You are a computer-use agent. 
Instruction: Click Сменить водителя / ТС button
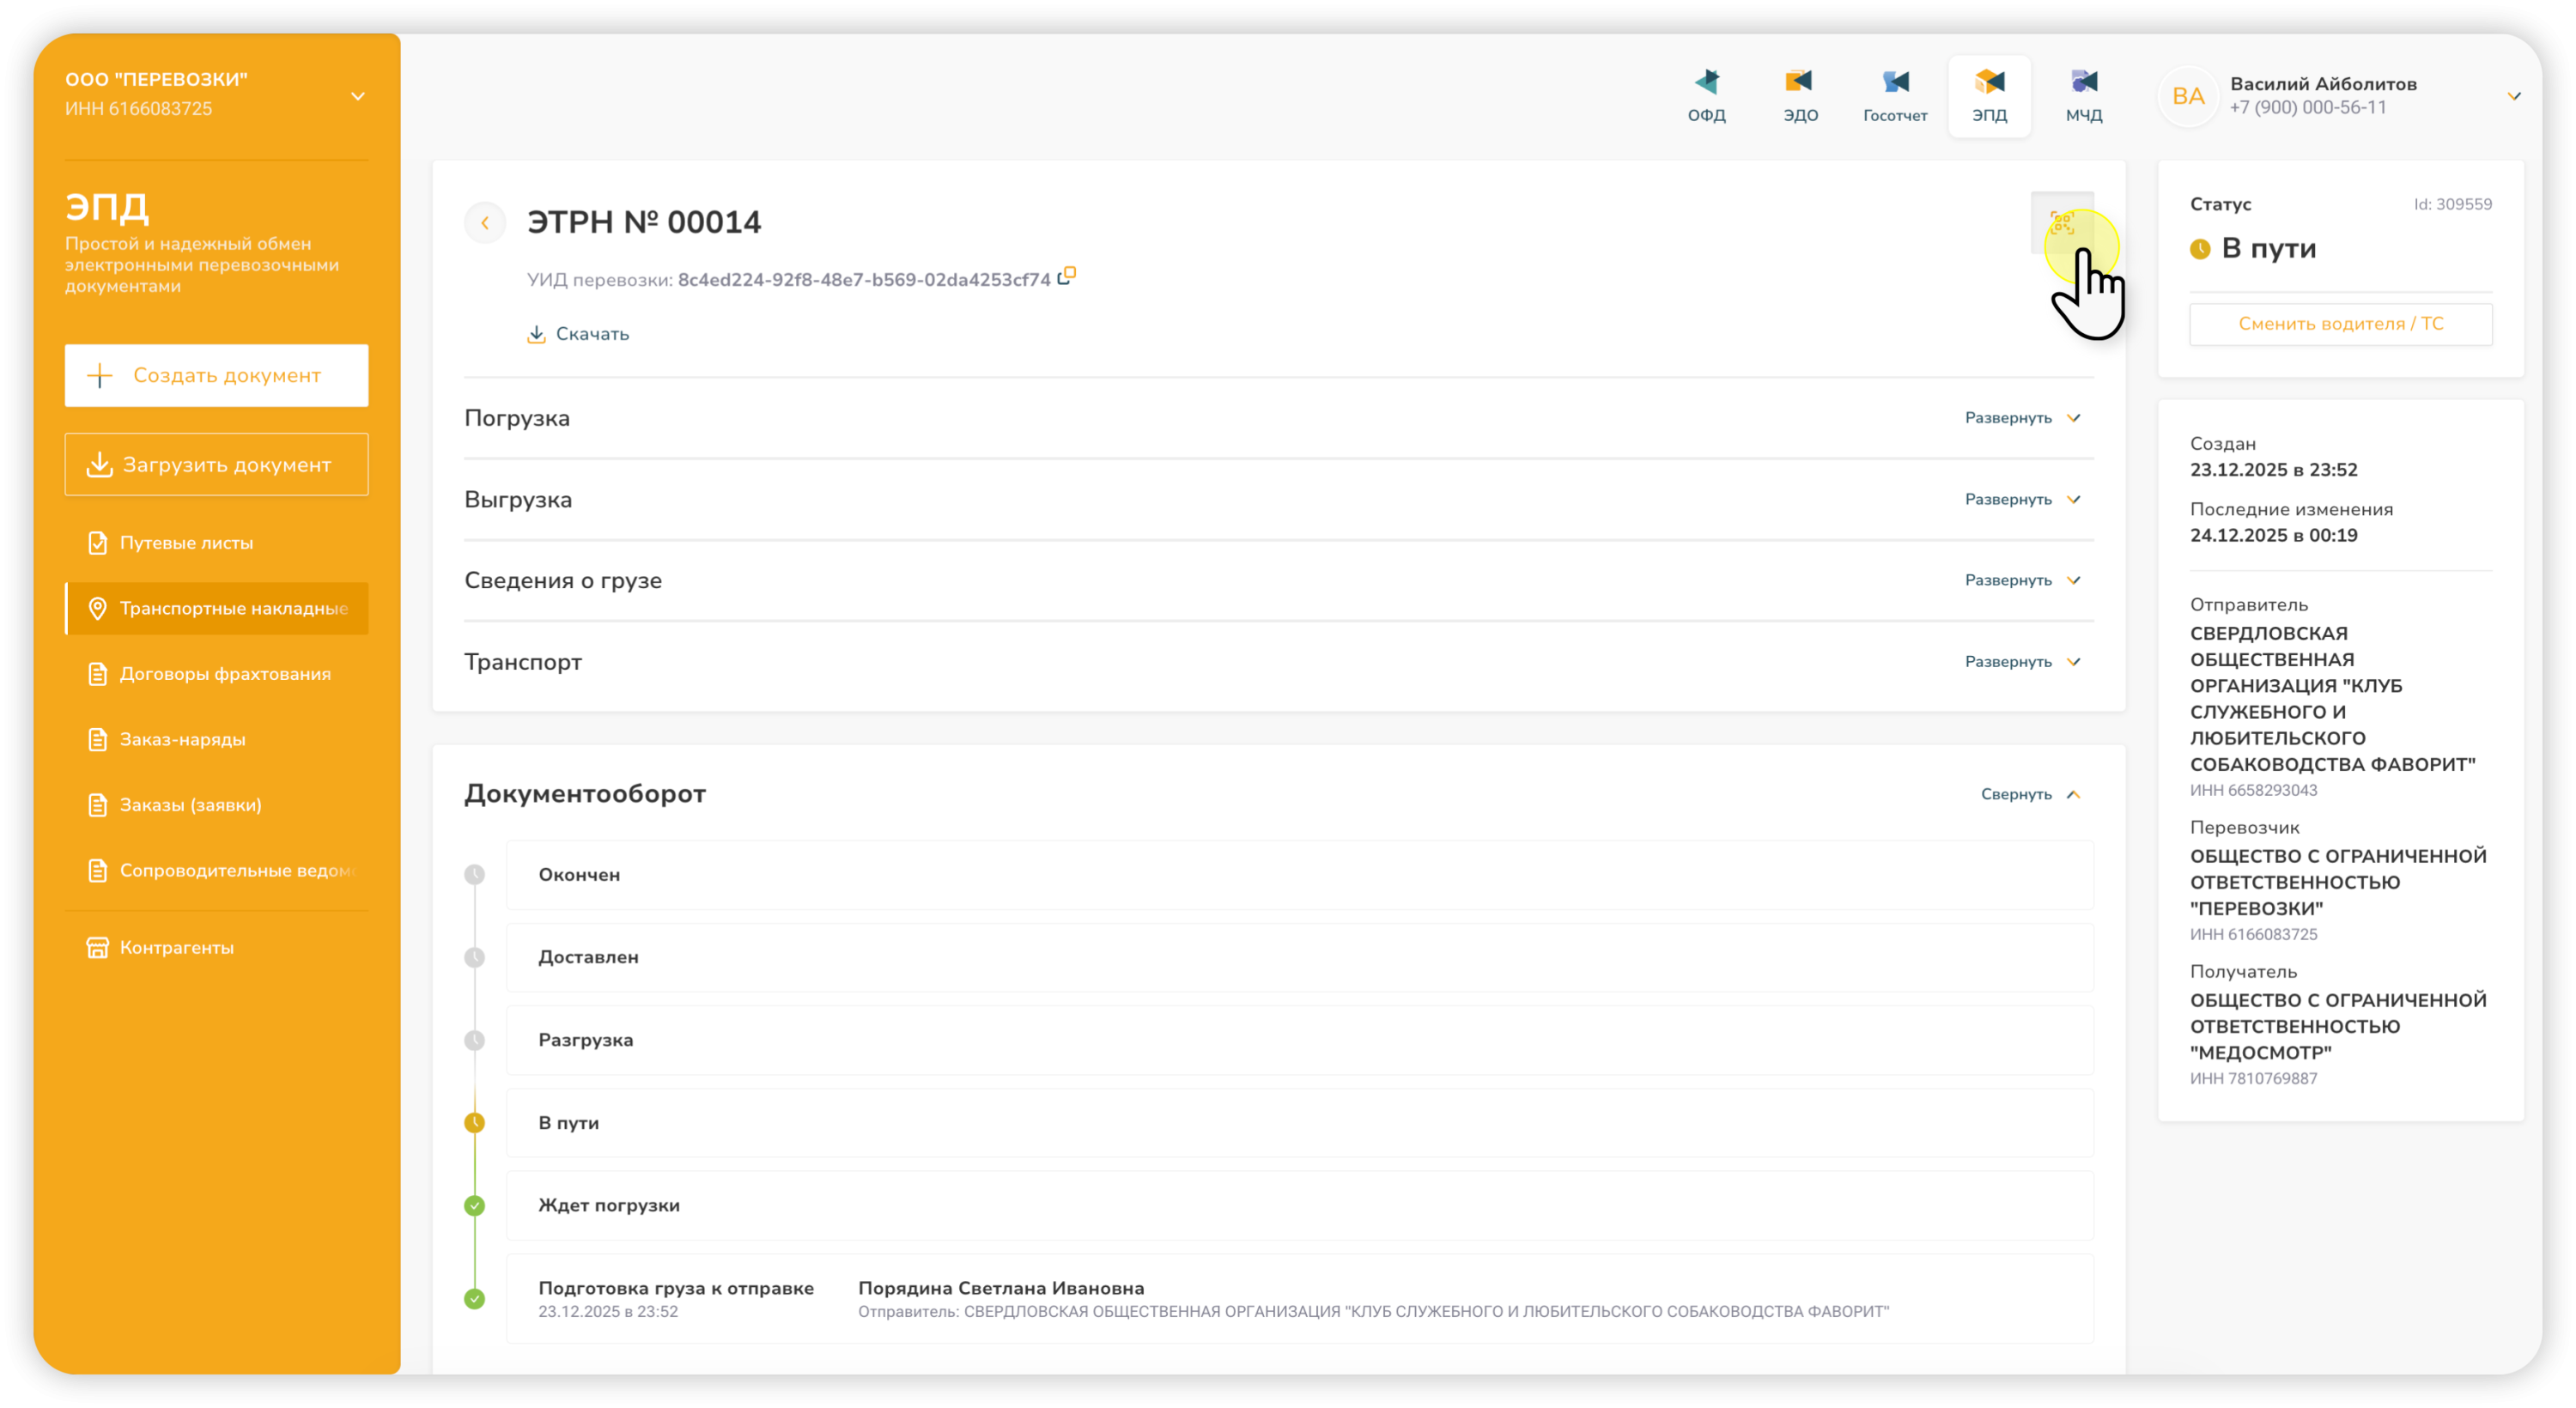2340,324
